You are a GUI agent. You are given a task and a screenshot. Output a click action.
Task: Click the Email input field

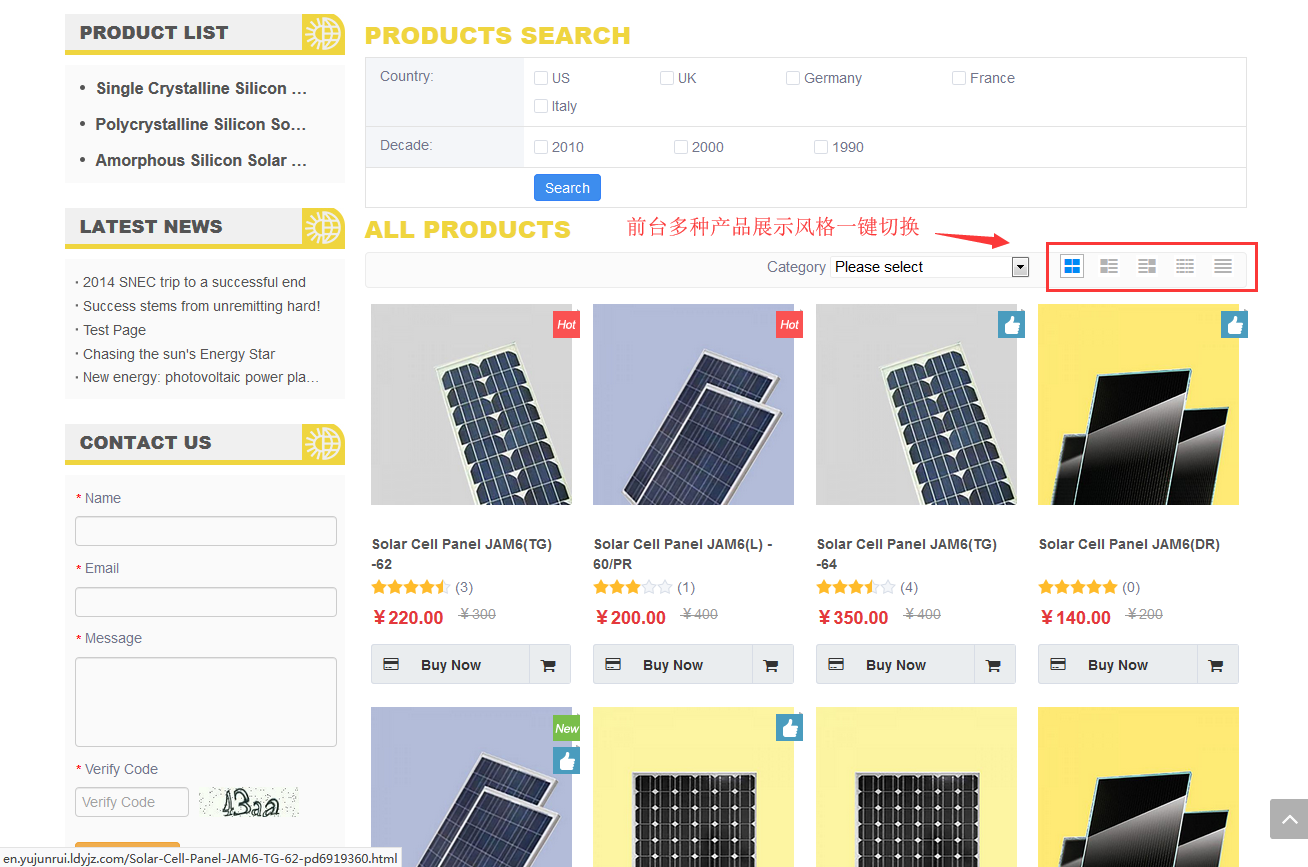[x=206, y=602]
